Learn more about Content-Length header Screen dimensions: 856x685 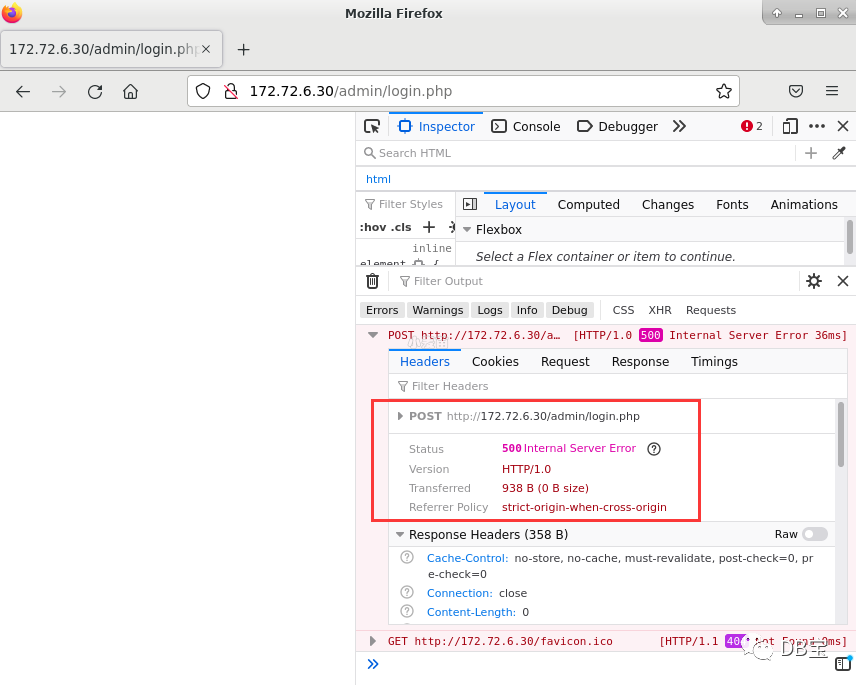point(407,611)
